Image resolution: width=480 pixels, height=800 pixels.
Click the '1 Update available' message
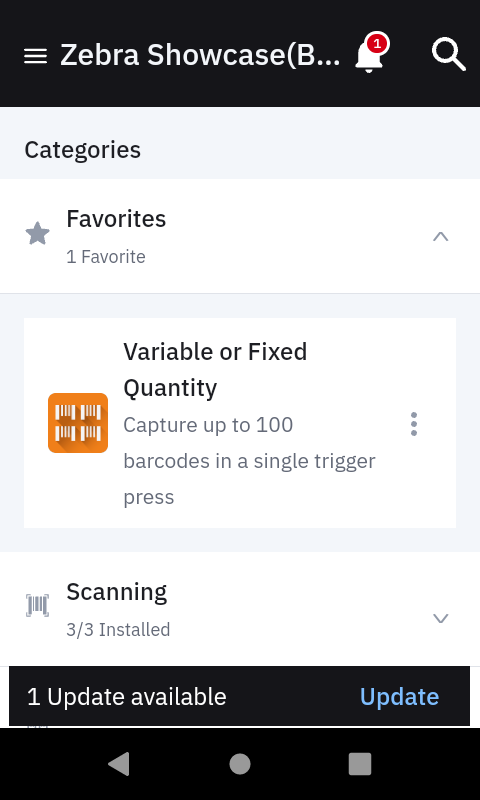point(127,697)
